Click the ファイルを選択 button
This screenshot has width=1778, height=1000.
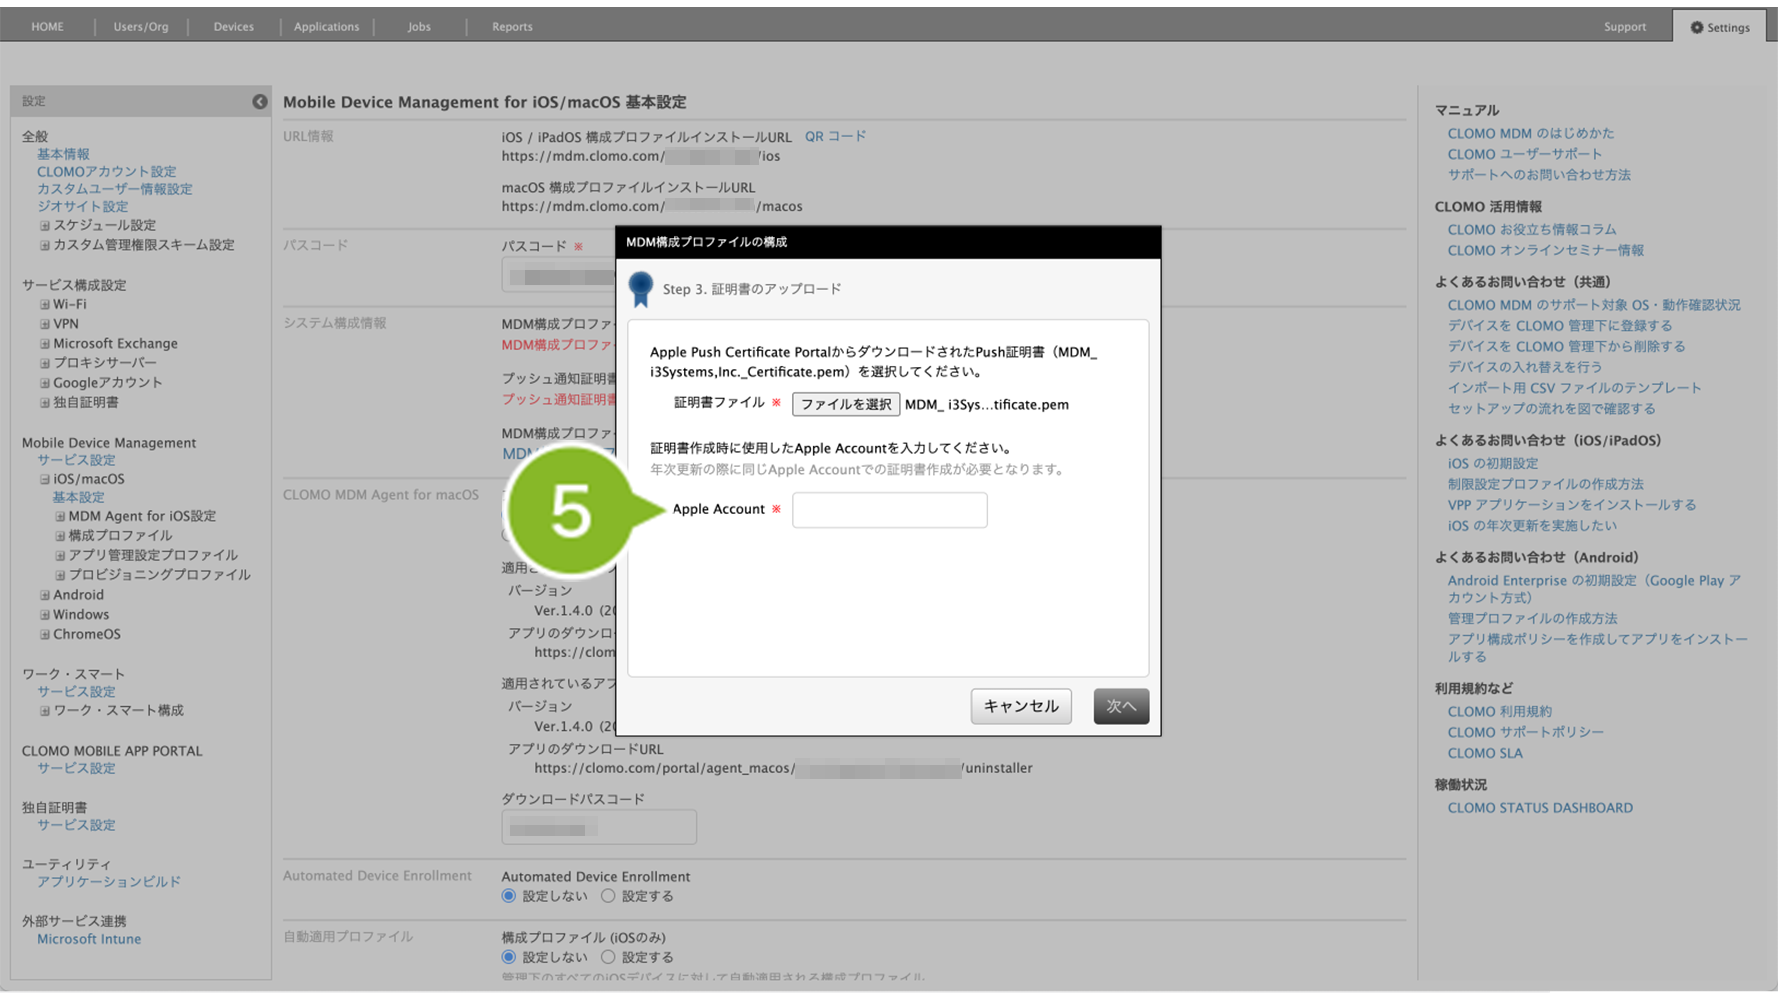(846, 405)
